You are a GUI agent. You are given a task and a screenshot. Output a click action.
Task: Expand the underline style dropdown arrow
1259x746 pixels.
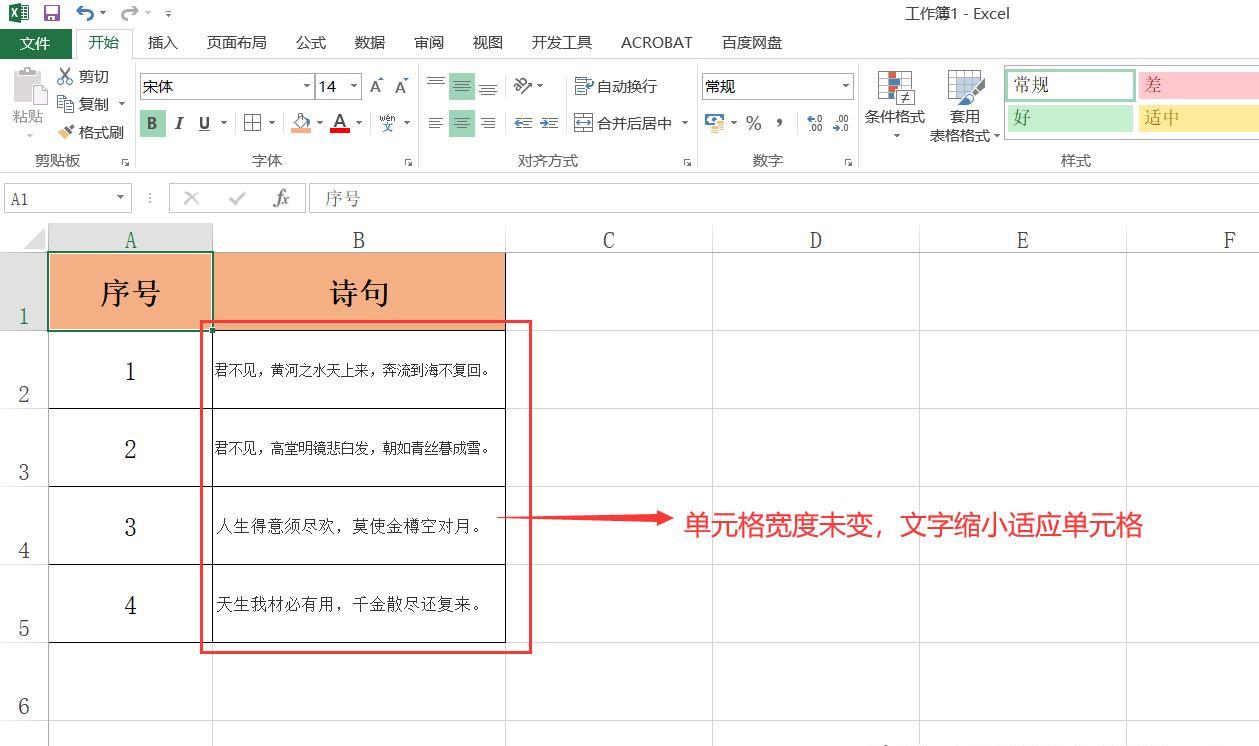pos(223,123)
